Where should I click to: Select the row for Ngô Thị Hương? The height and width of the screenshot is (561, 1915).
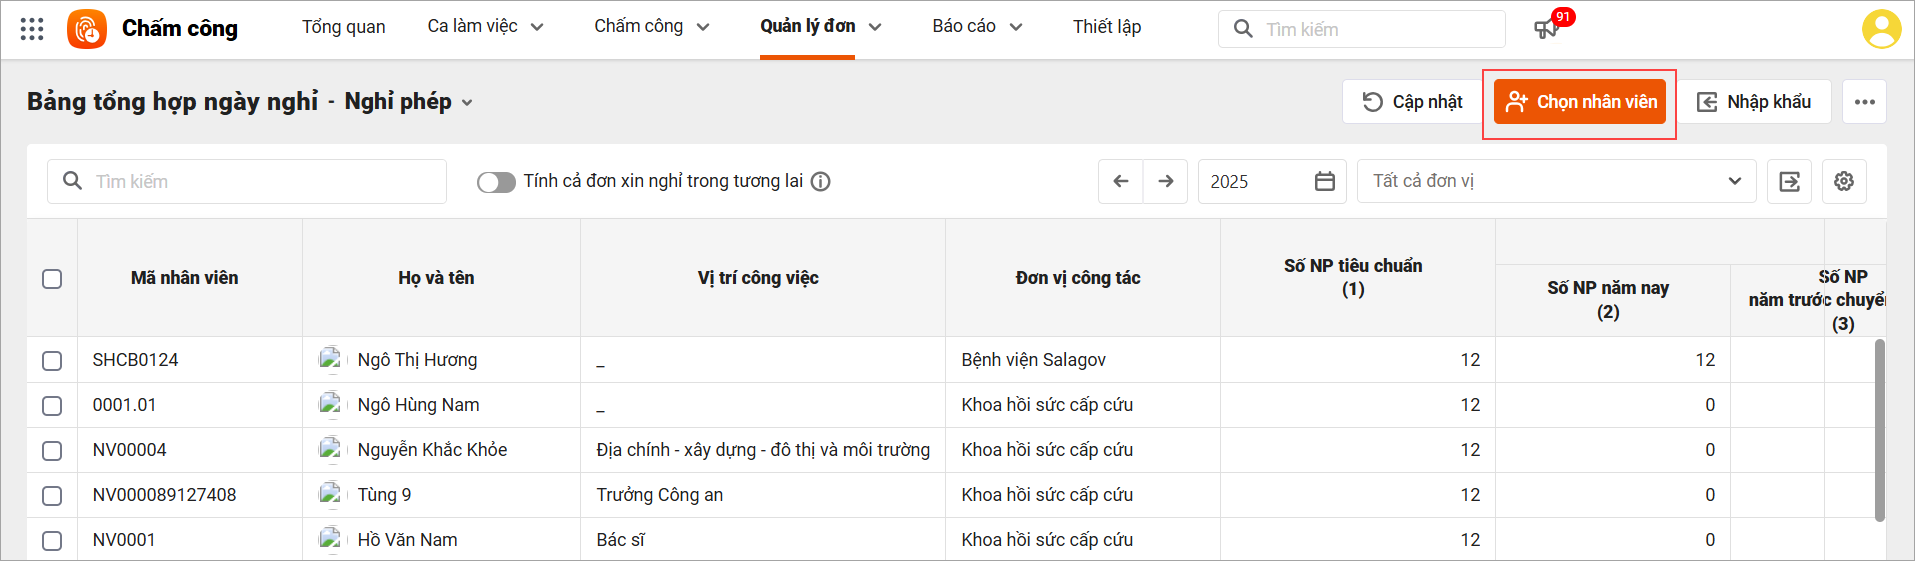coord(52,361)
